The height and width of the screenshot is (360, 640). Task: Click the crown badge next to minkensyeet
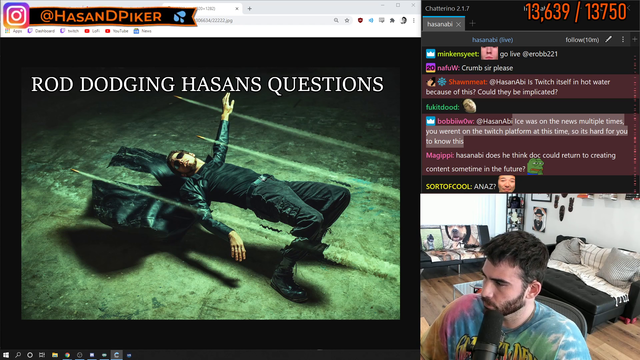point(431,53)
